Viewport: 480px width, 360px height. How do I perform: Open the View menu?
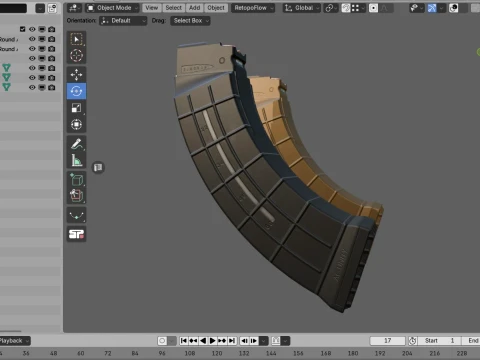pos(152,8)
